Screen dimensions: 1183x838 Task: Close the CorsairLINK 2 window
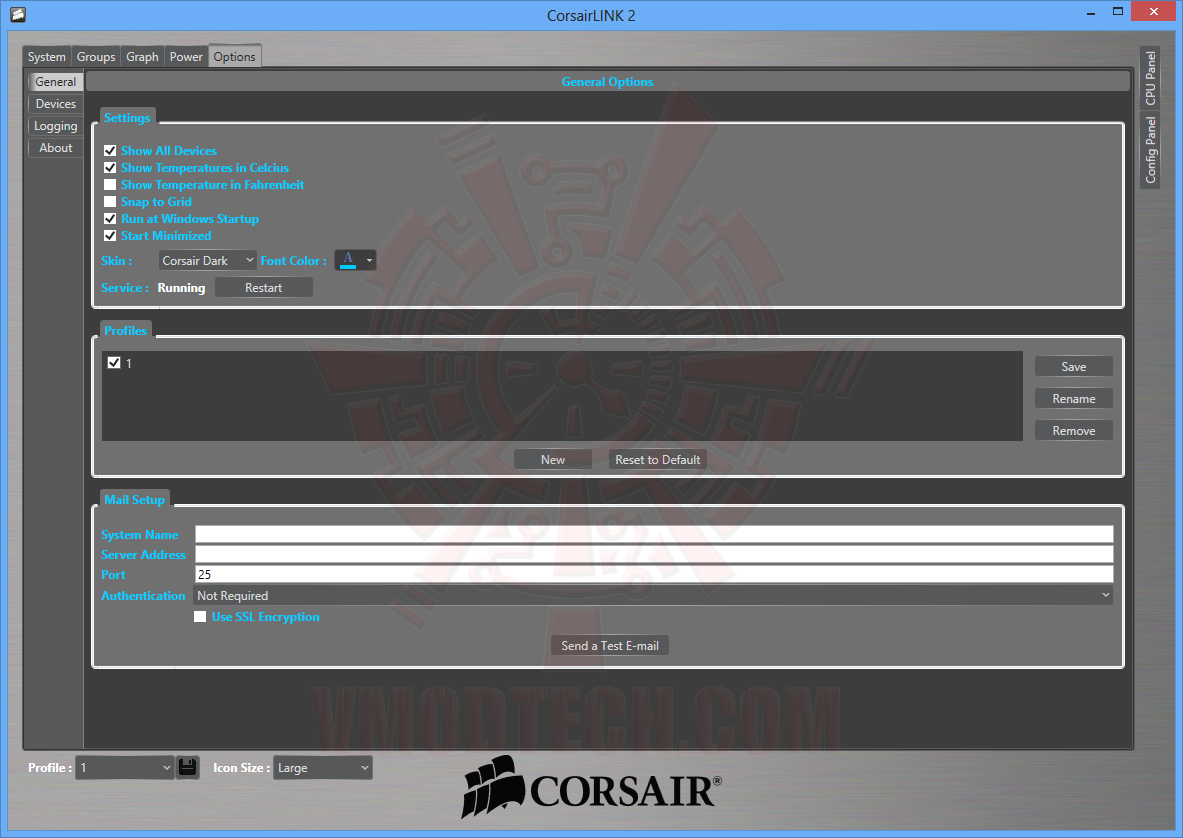coord(1154,12)
